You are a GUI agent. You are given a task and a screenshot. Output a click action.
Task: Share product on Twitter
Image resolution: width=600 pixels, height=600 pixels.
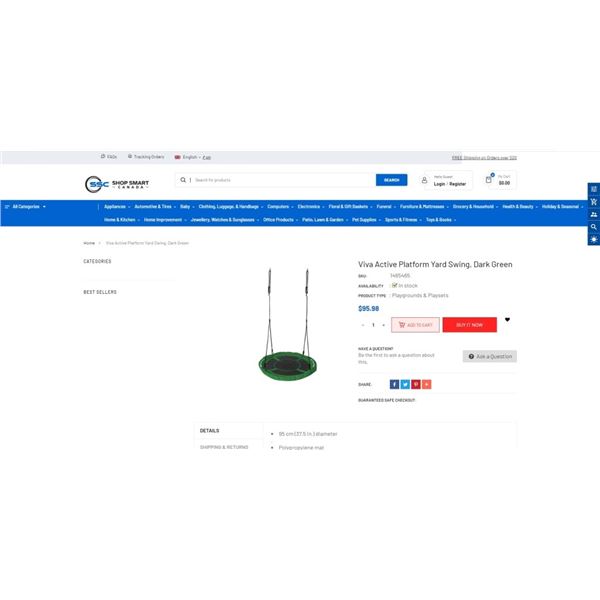(x=405, y=384)
